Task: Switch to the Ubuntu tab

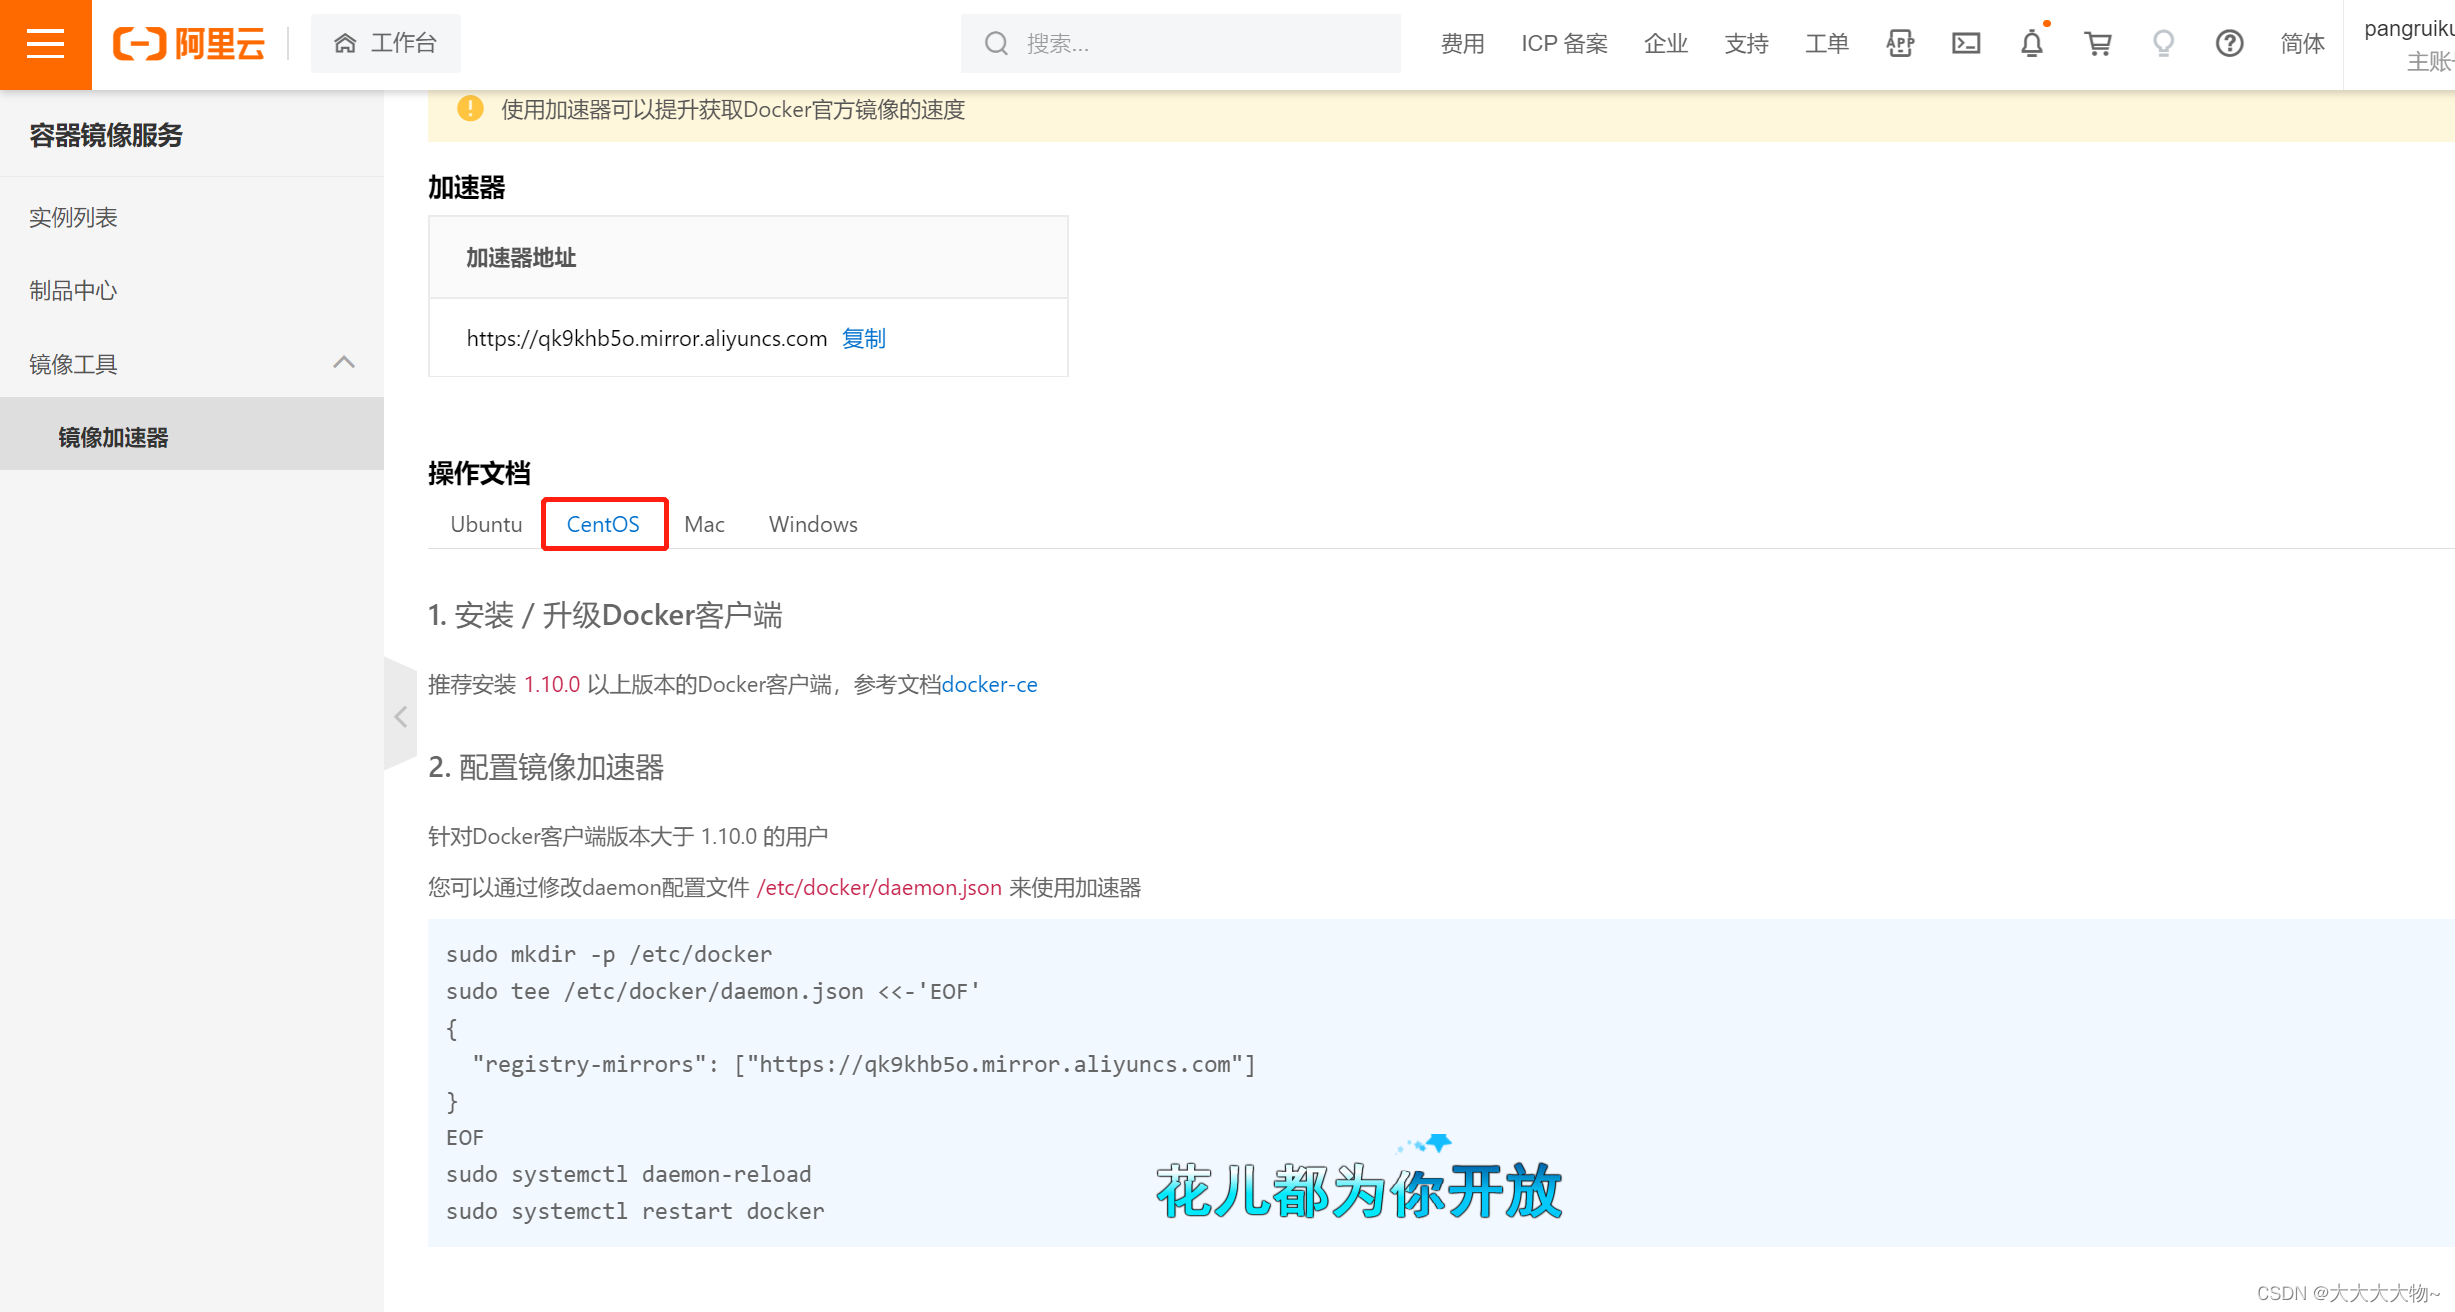Action: 486,525
